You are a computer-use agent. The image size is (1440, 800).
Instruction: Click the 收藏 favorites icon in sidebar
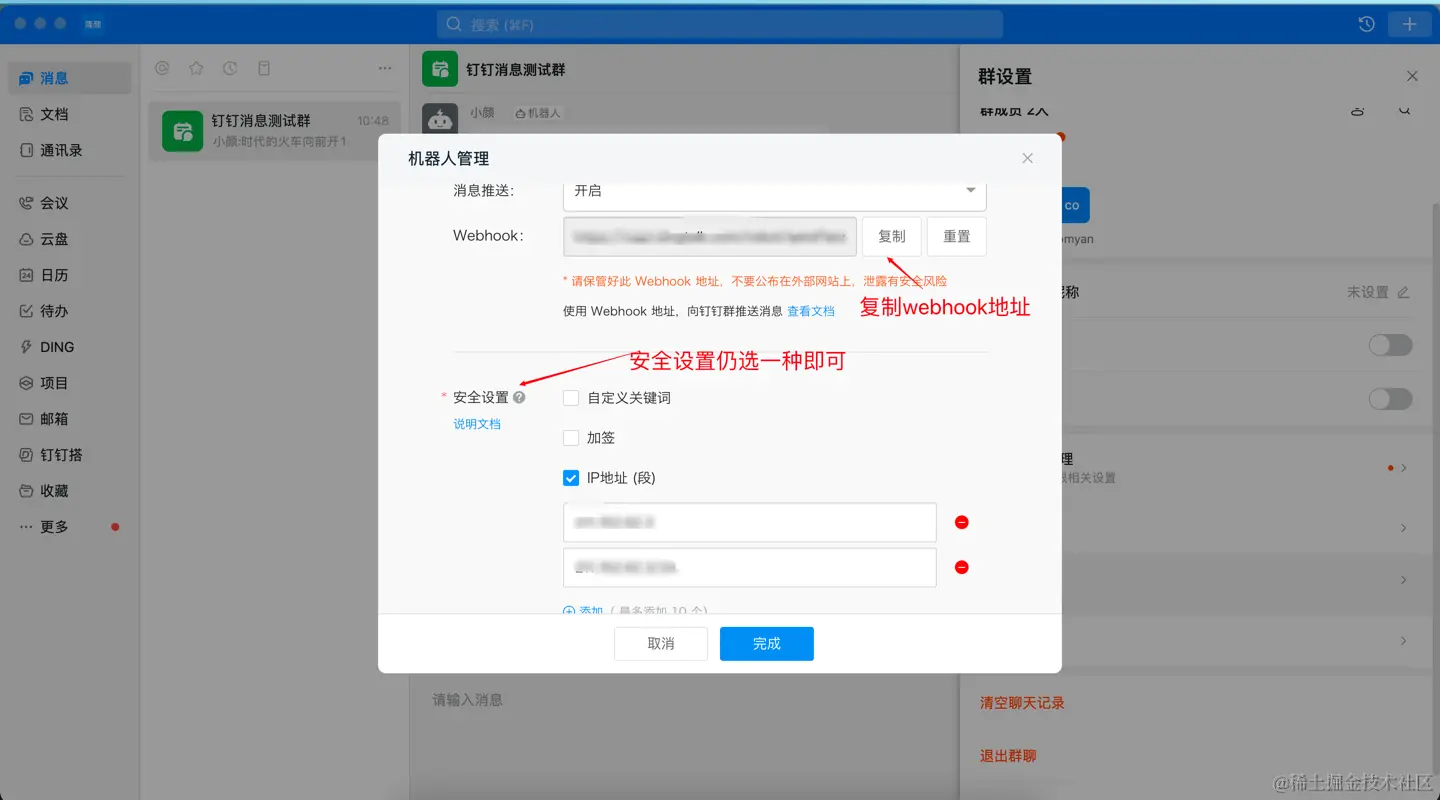tap(27, 491)
